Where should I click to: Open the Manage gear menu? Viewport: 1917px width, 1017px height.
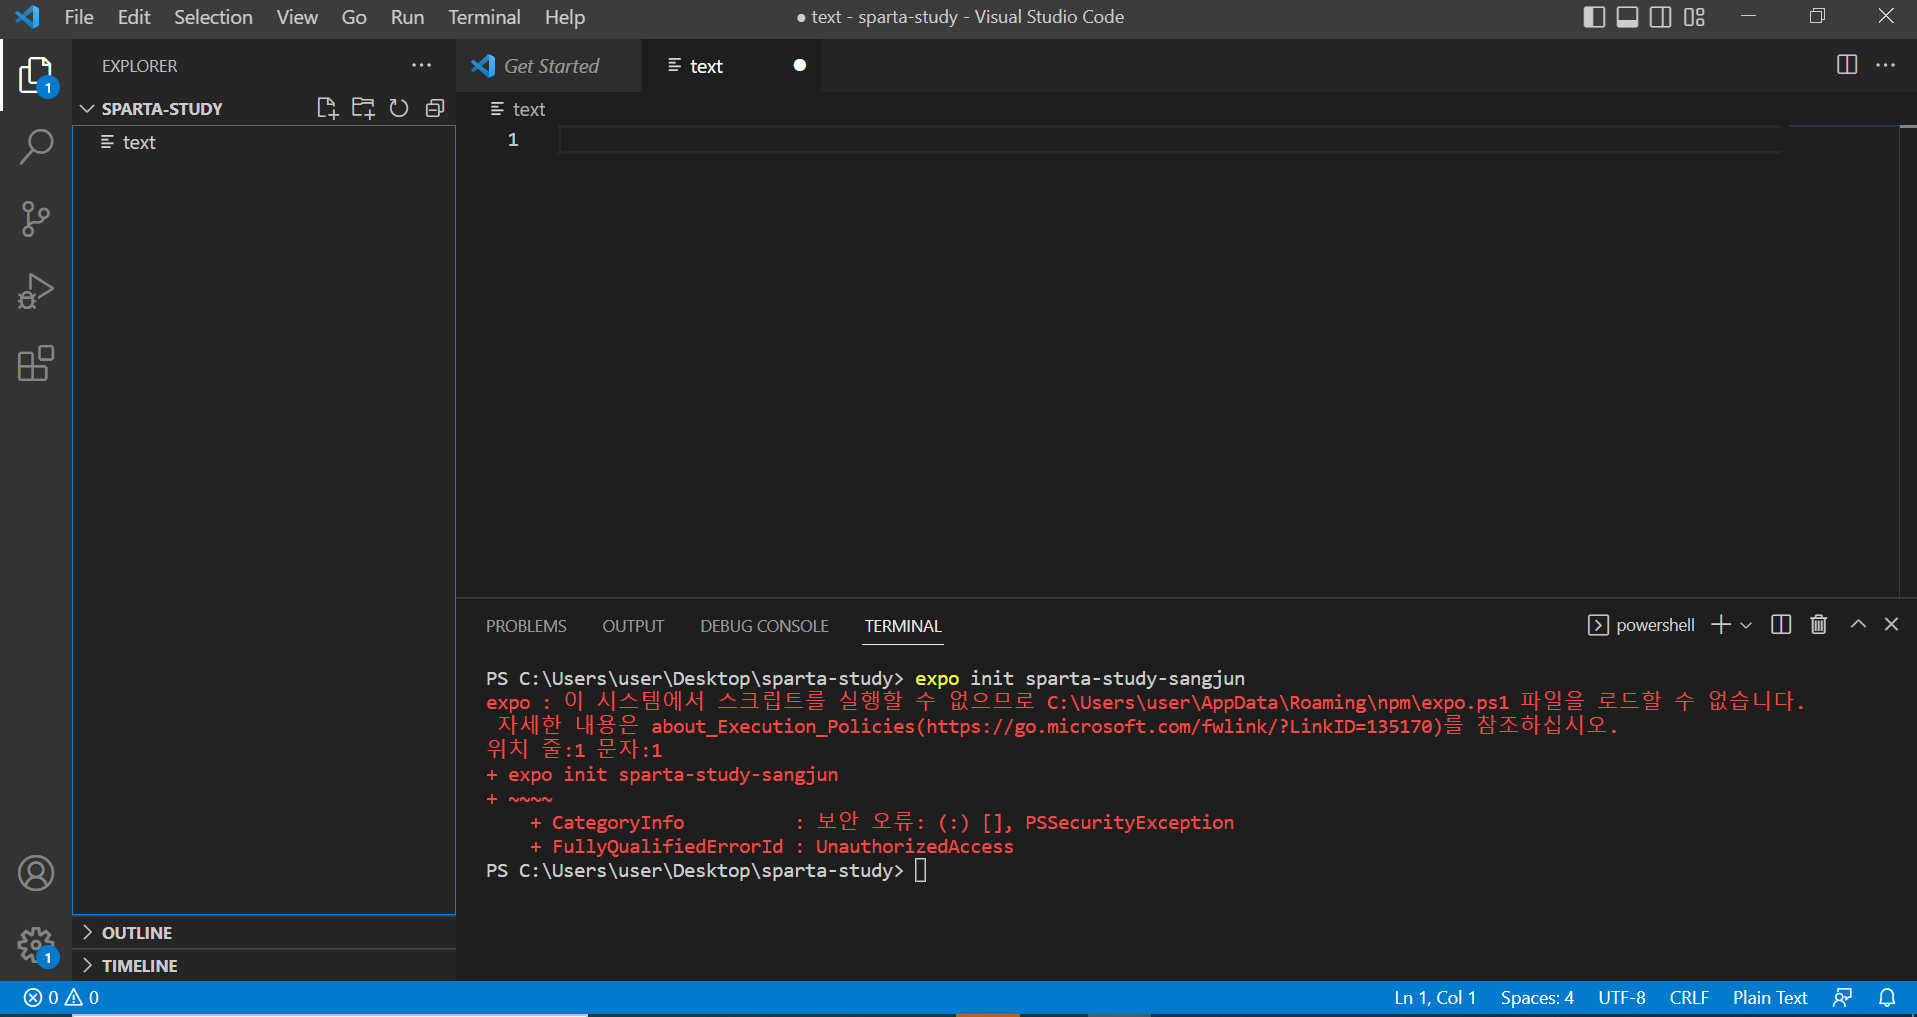click(36, 944)
